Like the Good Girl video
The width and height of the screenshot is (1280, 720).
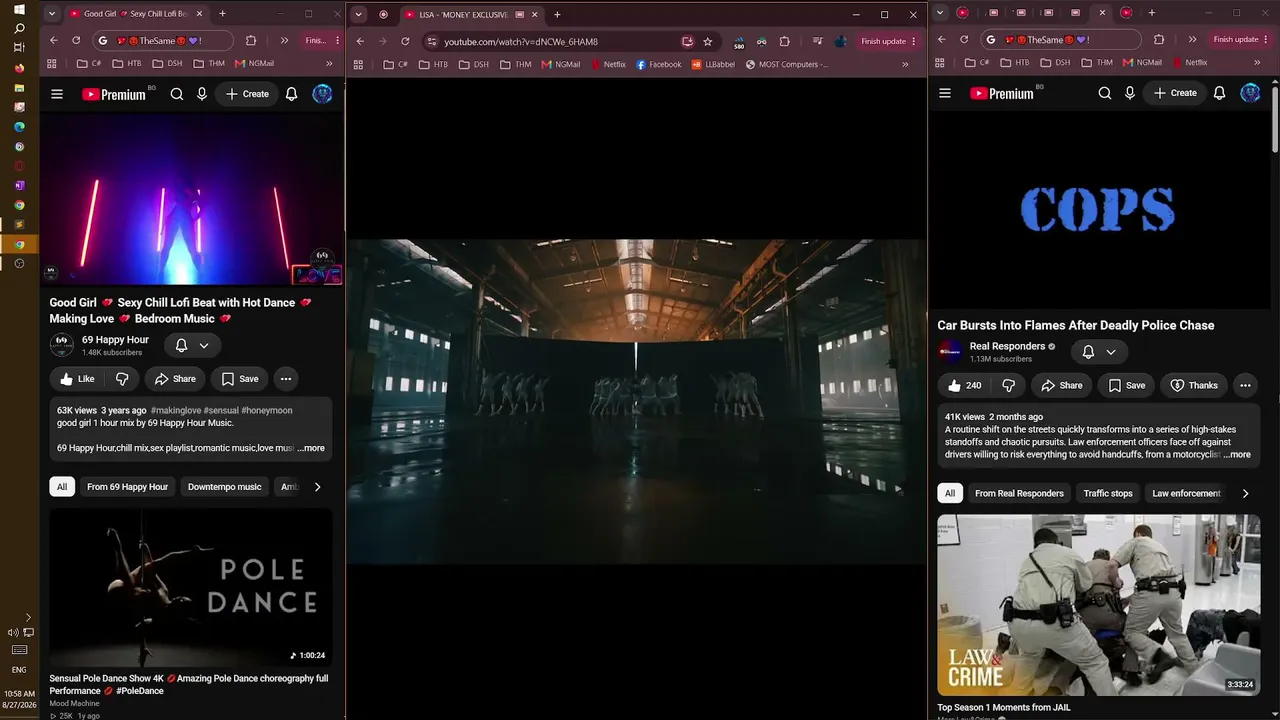click(x=77, y=379)
